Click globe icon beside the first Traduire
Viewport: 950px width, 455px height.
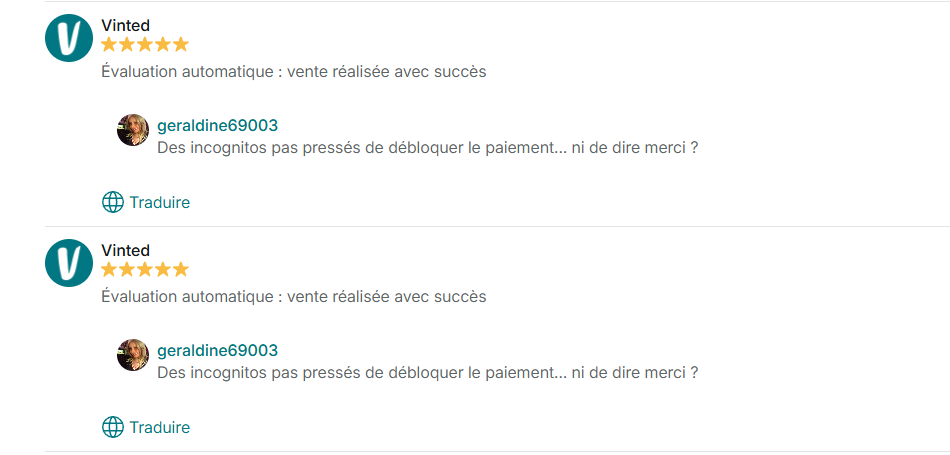tap(113, 202)
